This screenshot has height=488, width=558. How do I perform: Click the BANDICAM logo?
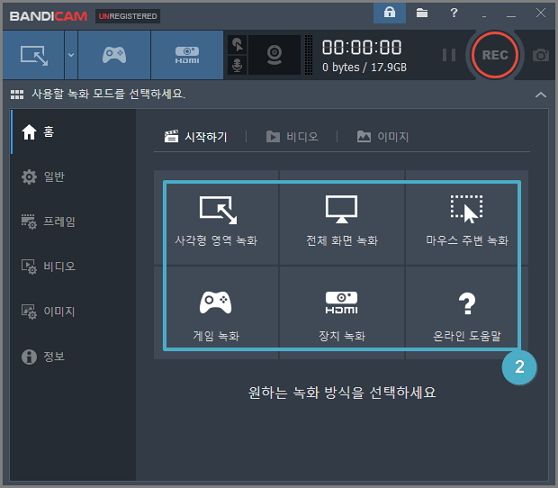(x=48, y=16)
